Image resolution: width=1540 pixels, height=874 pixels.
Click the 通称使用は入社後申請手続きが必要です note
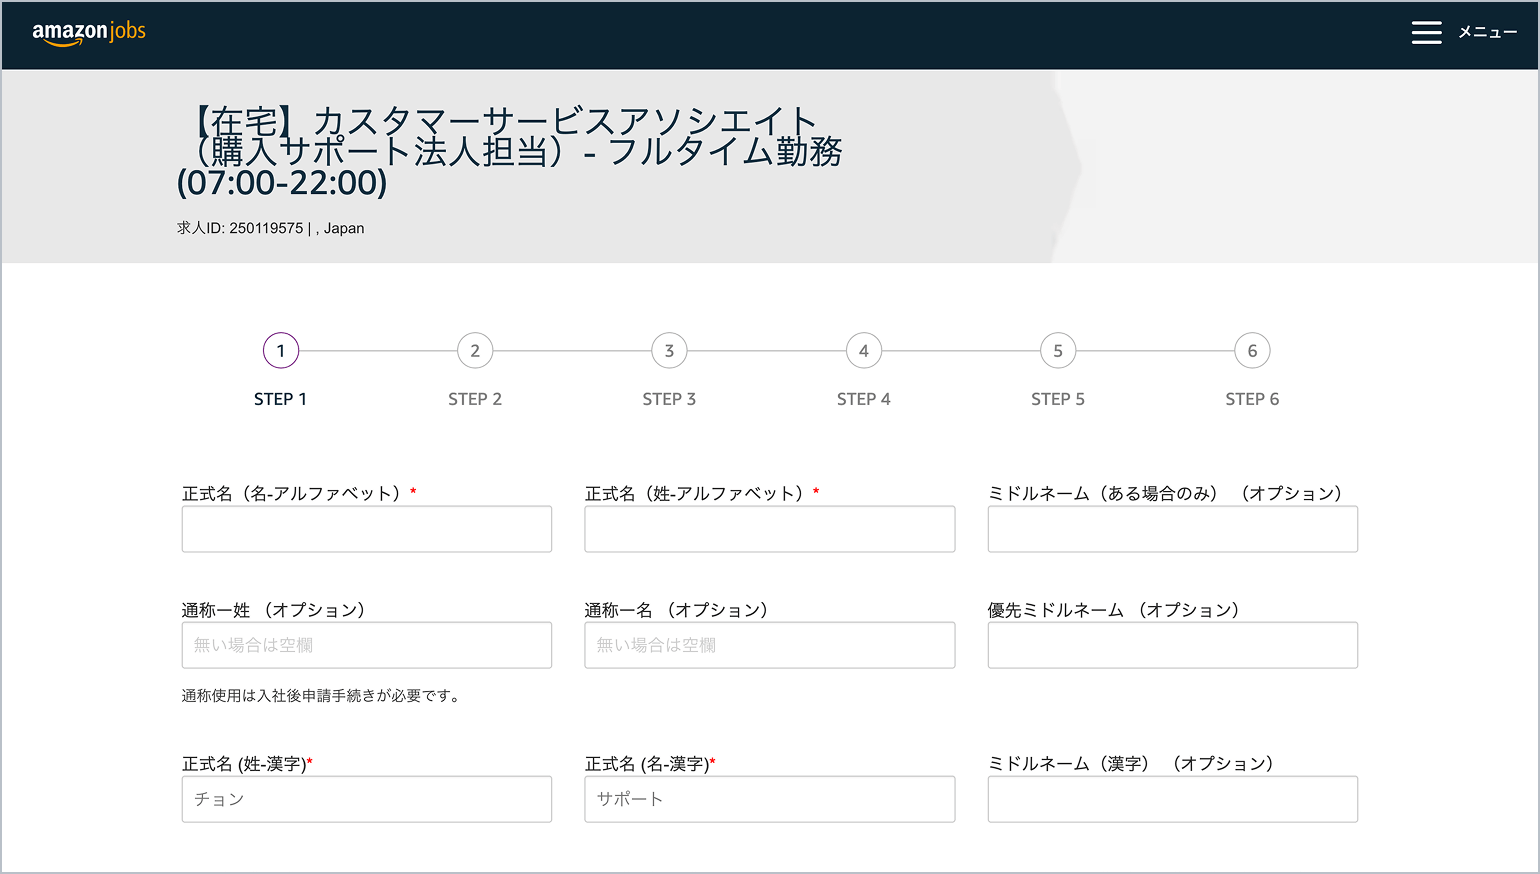(322, 696)
